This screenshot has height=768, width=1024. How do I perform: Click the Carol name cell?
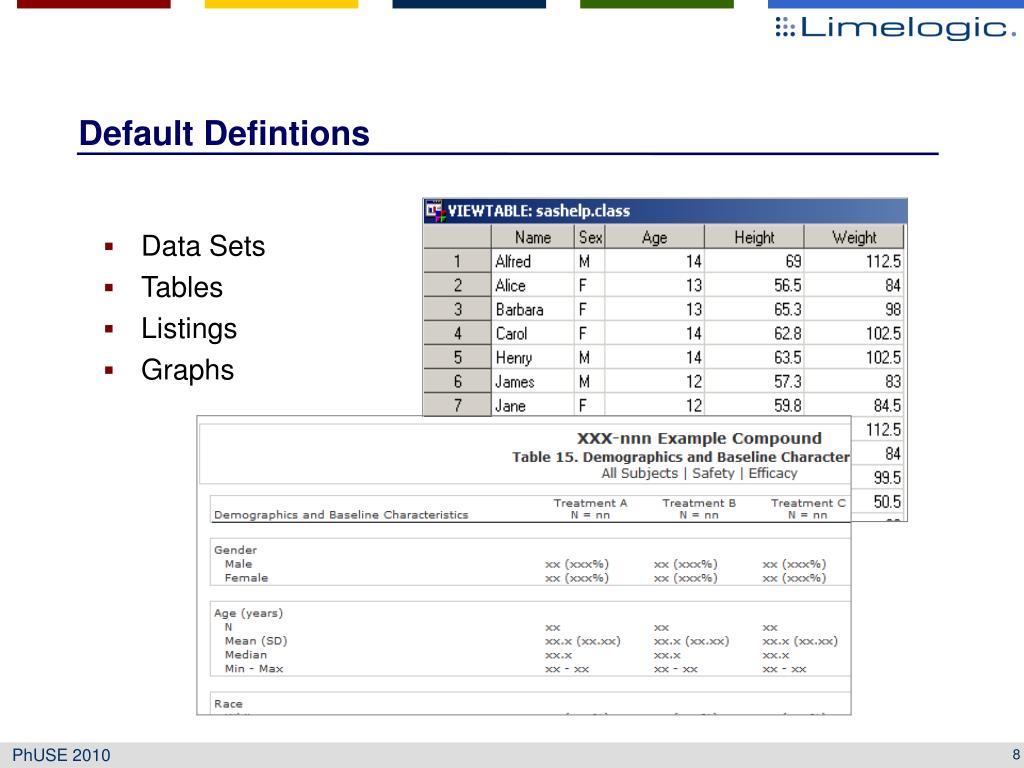[x=533, y=334]
